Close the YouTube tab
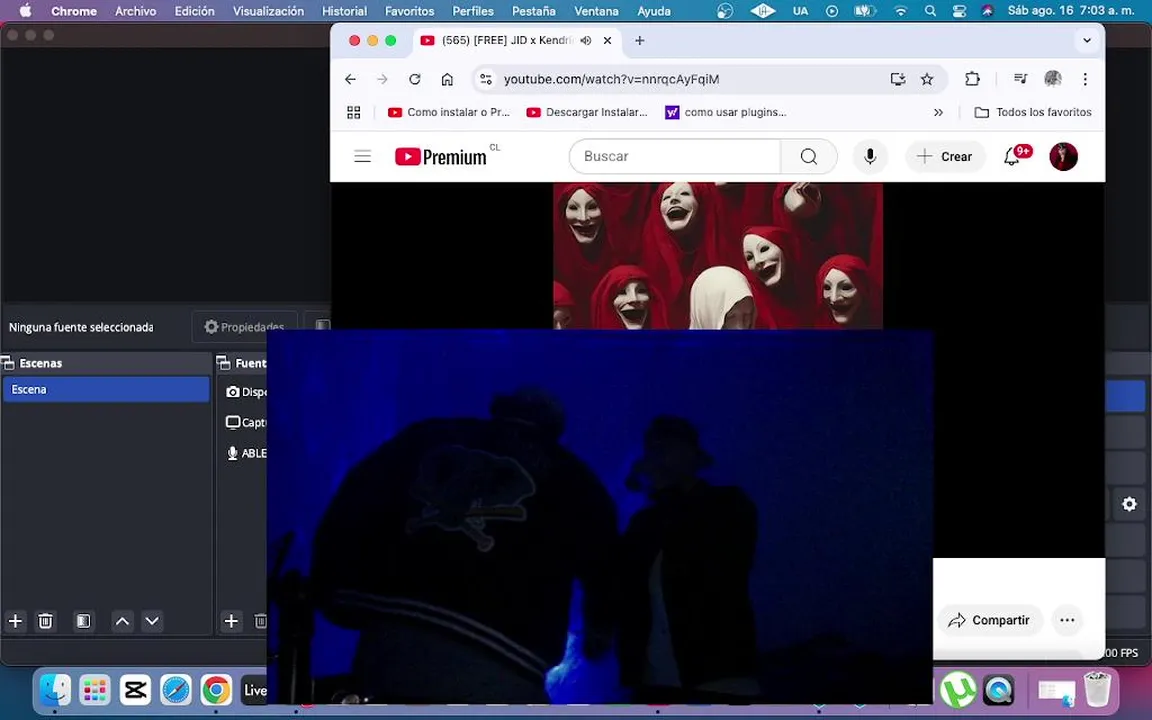The height and width of the screenshot is (720, 1152). (x=608, y=40)
